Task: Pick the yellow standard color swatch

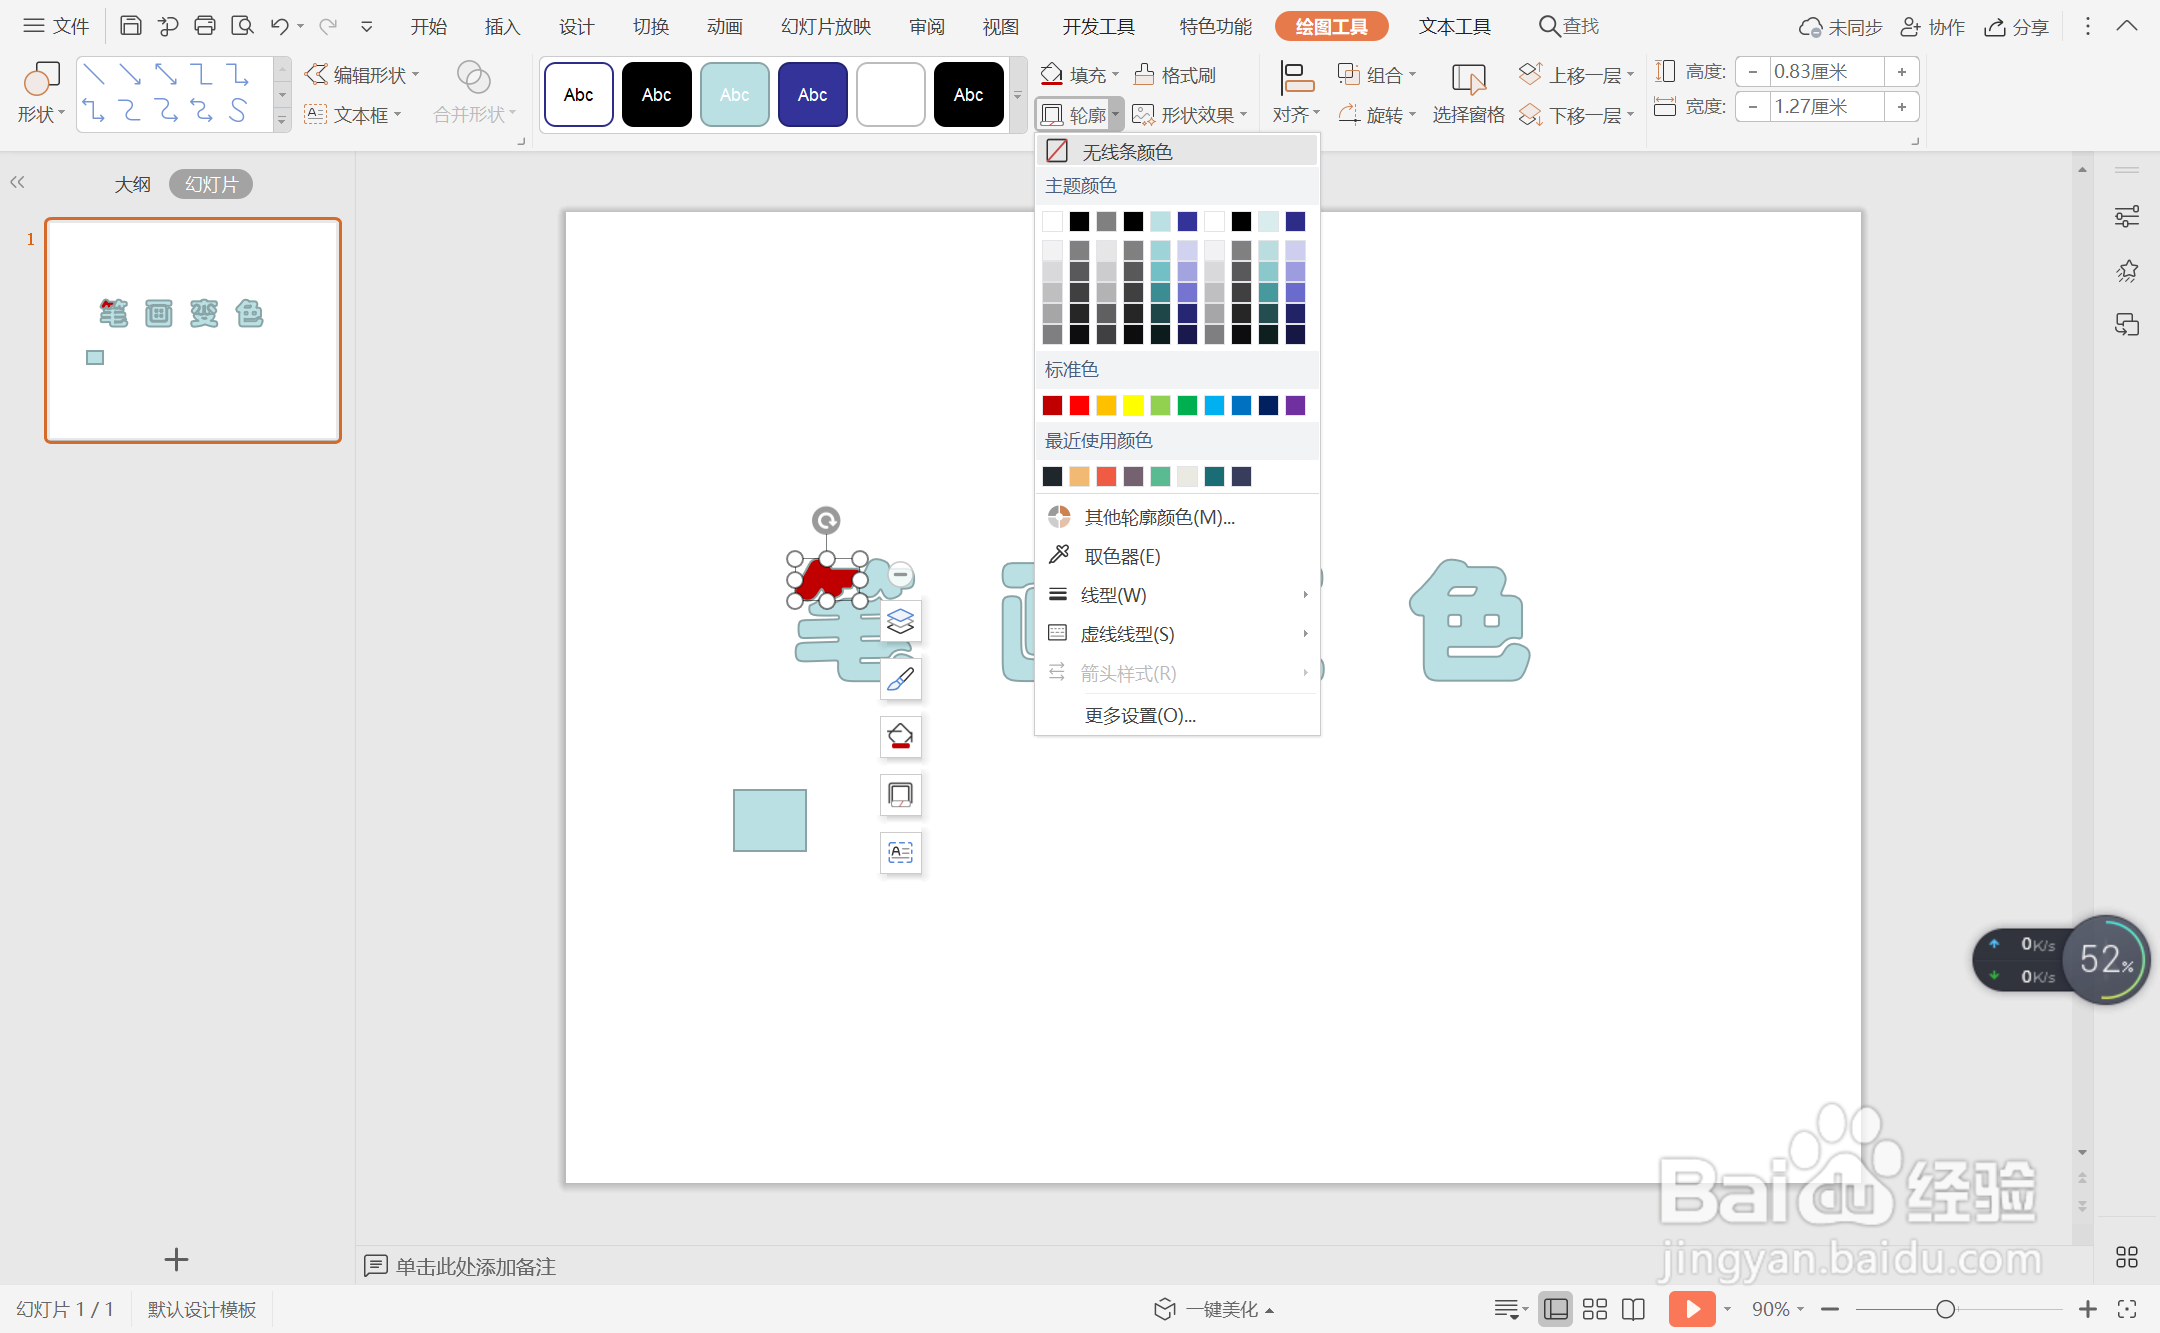Action: tap(1133, 405)
